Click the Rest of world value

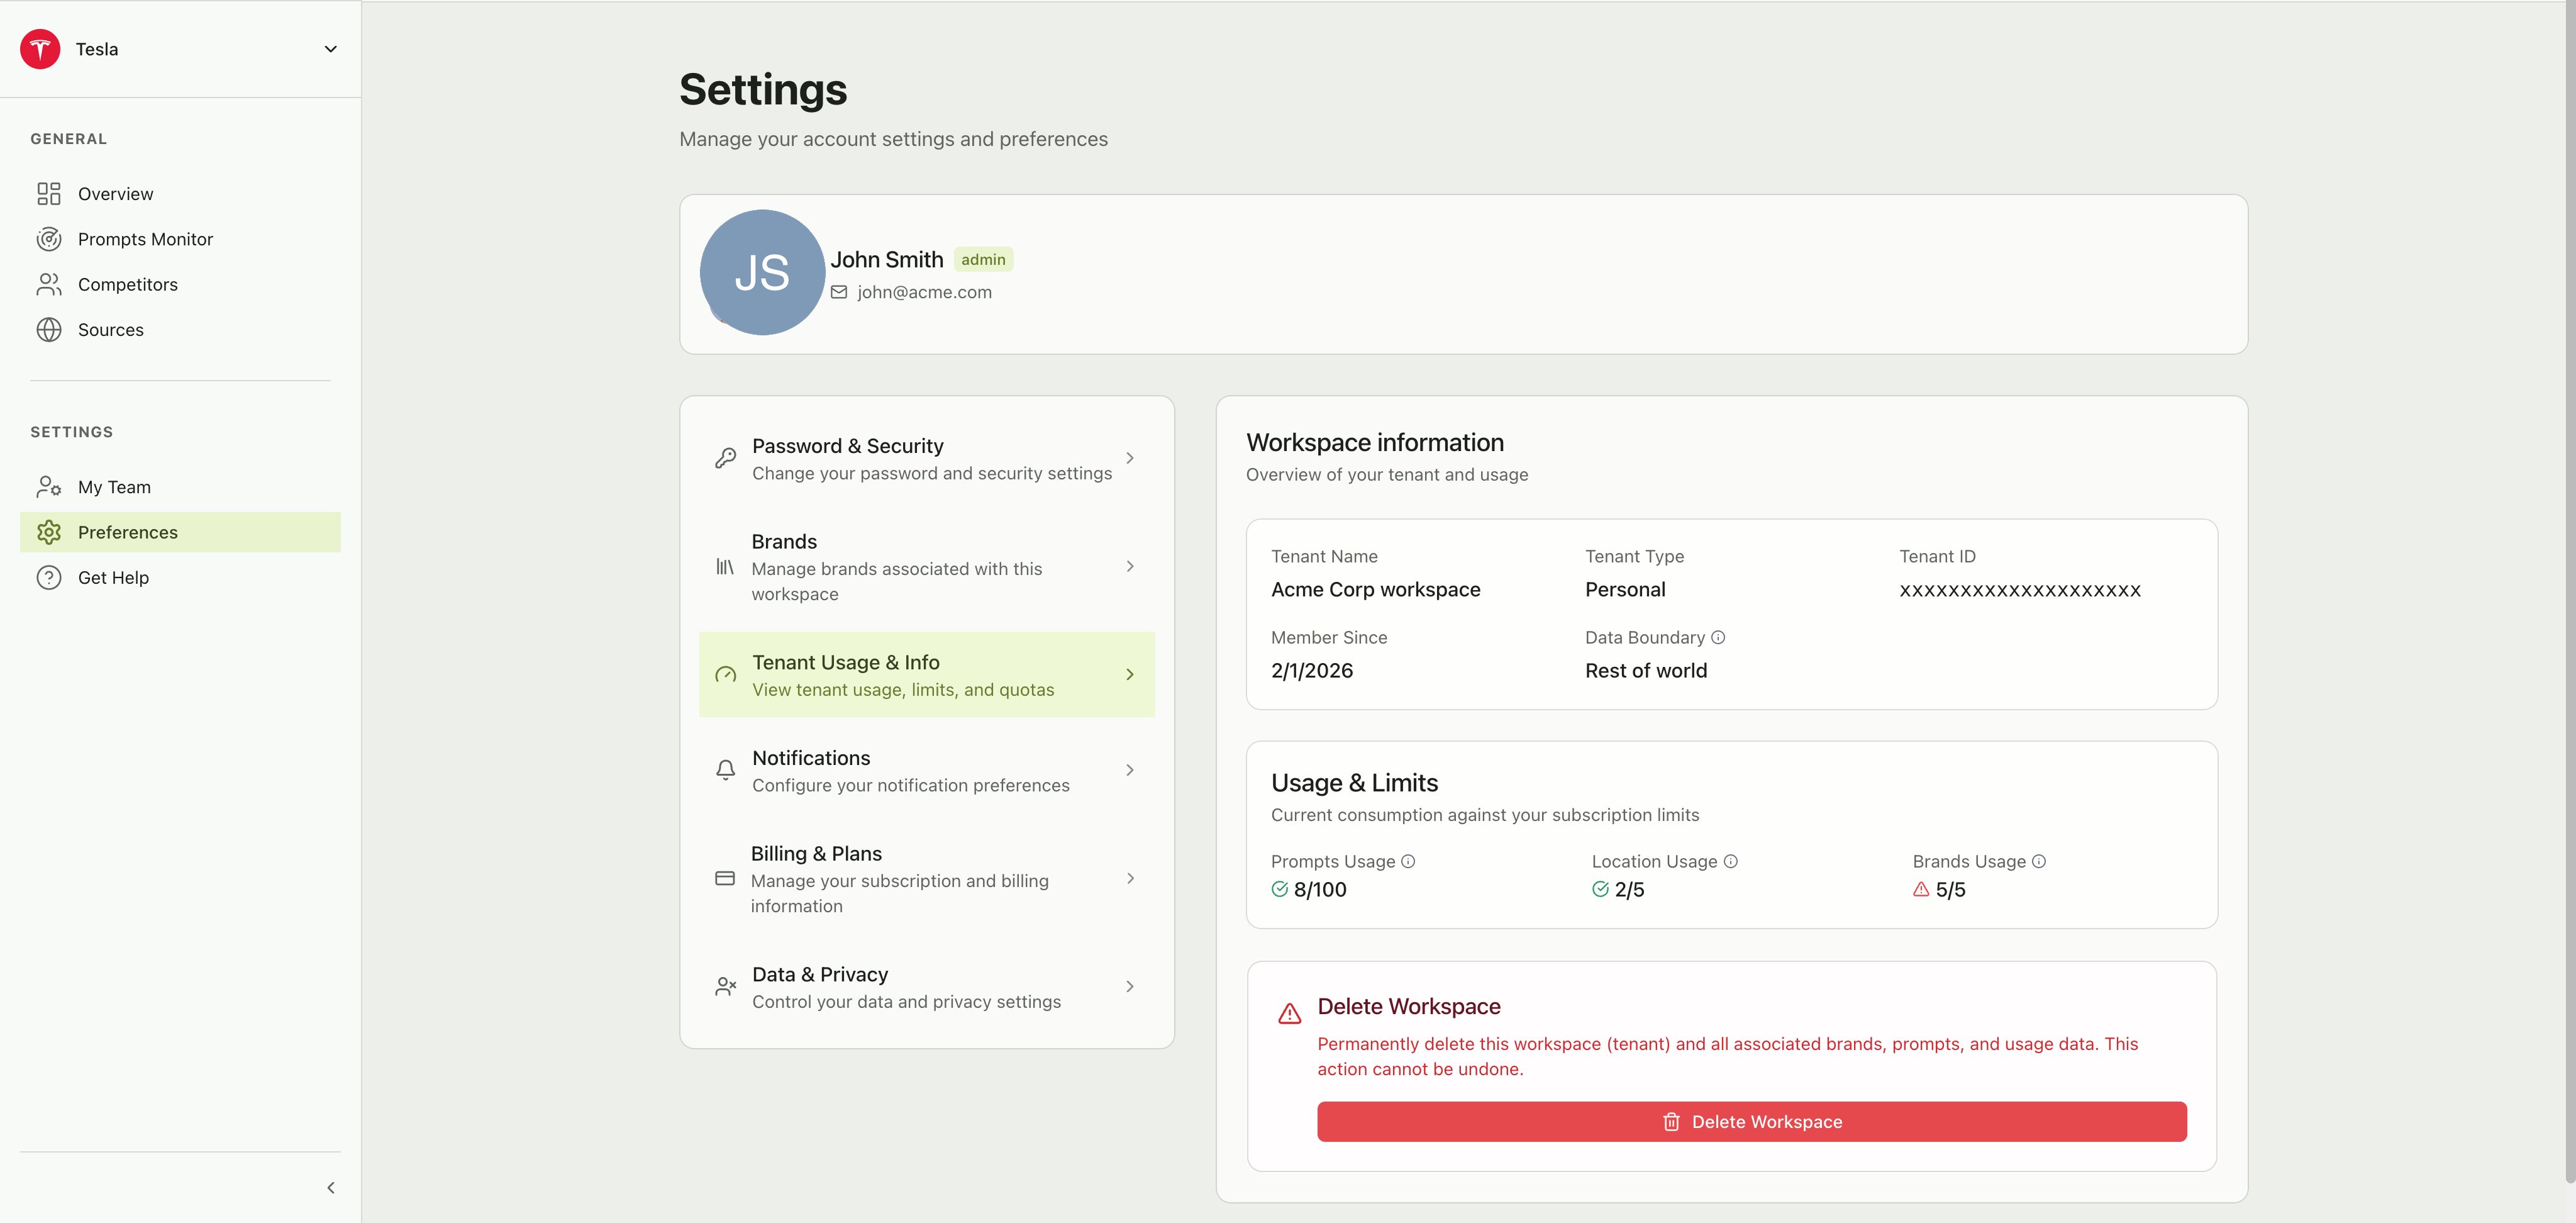click(1646, 671)
